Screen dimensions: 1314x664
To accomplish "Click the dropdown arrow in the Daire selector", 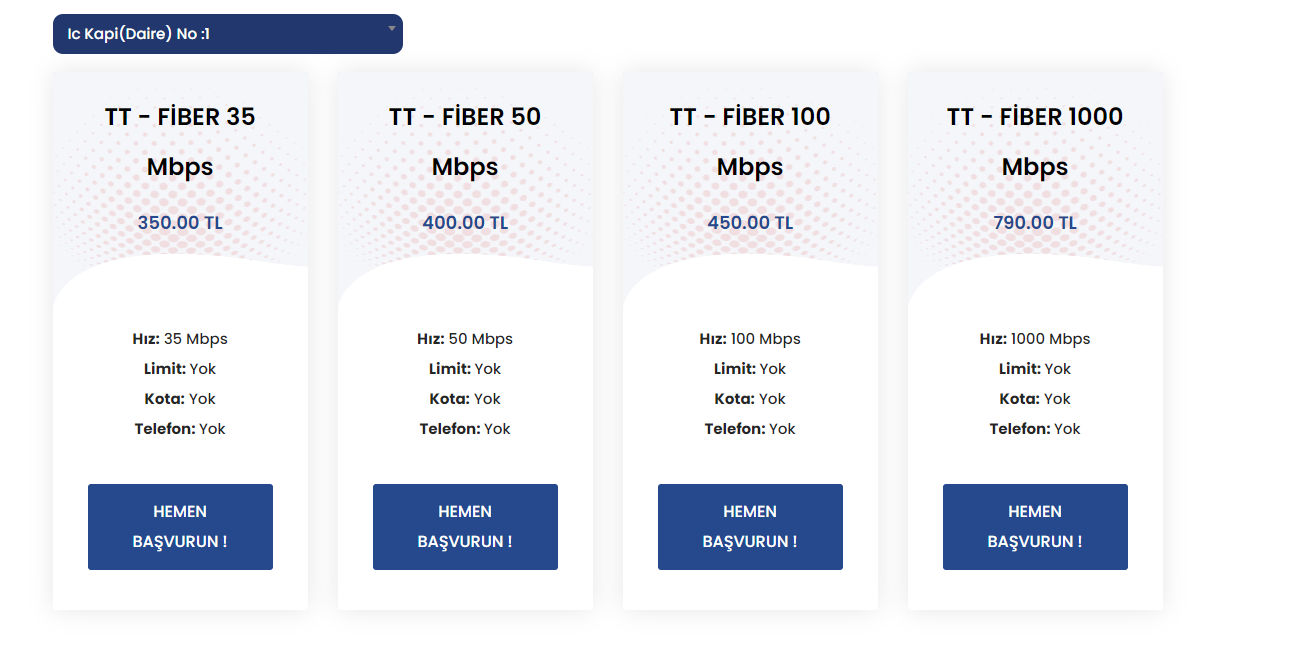I will pos(392,28).
